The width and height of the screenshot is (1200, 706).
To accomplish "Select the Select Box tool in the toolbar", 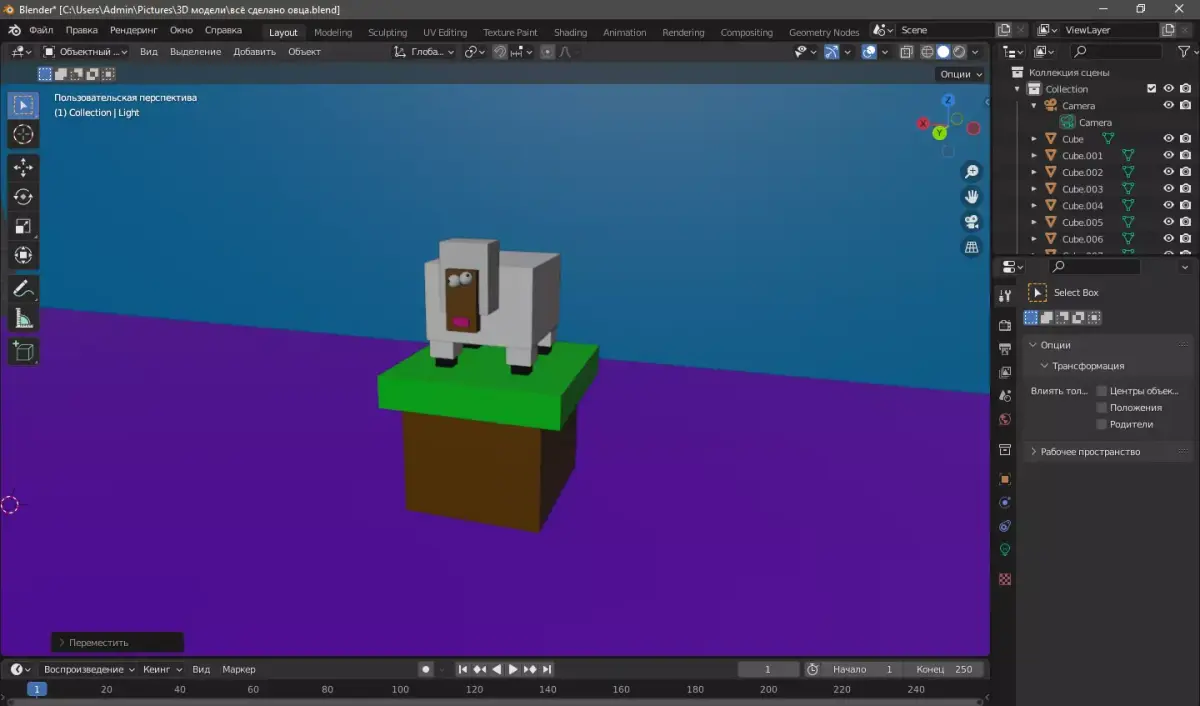I will click(24, 105).
